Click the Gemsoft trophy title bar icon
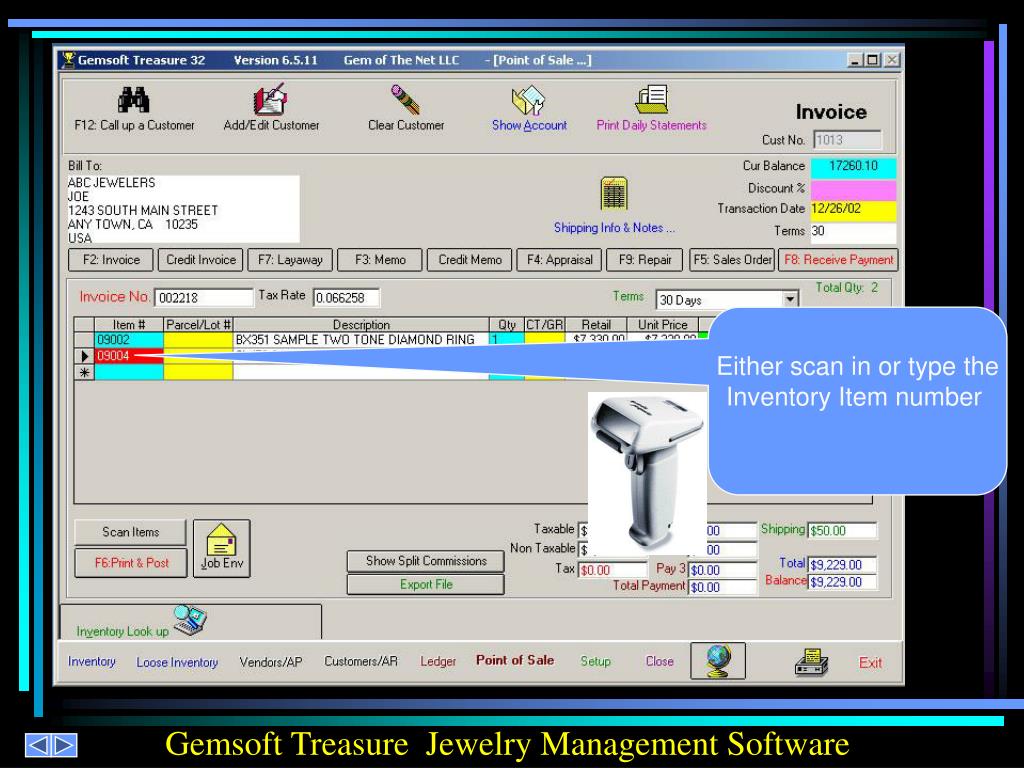The height and width of the screenshot is (768, 1024). pos(67,60)
